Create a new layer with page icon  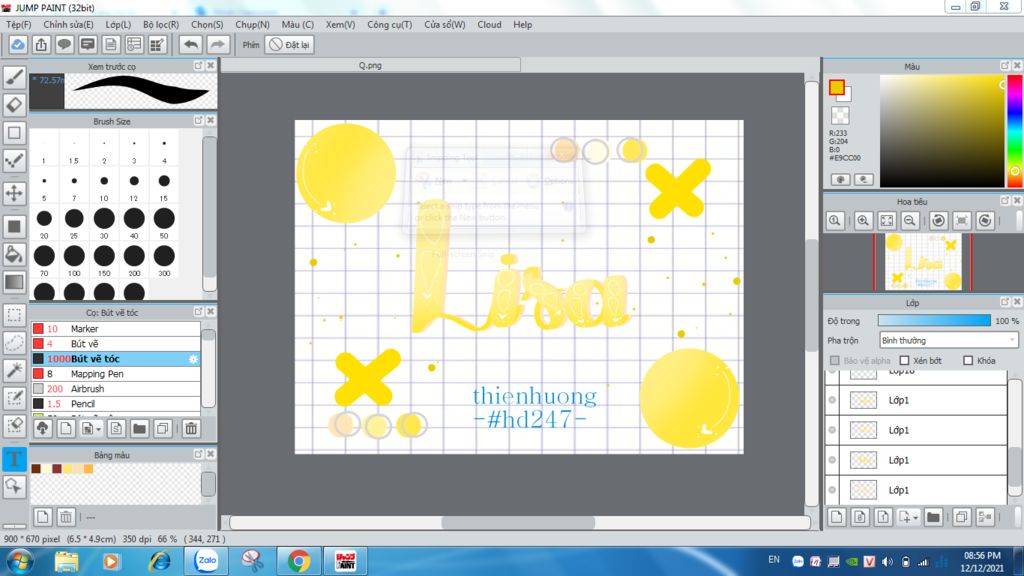coord(837,517)
